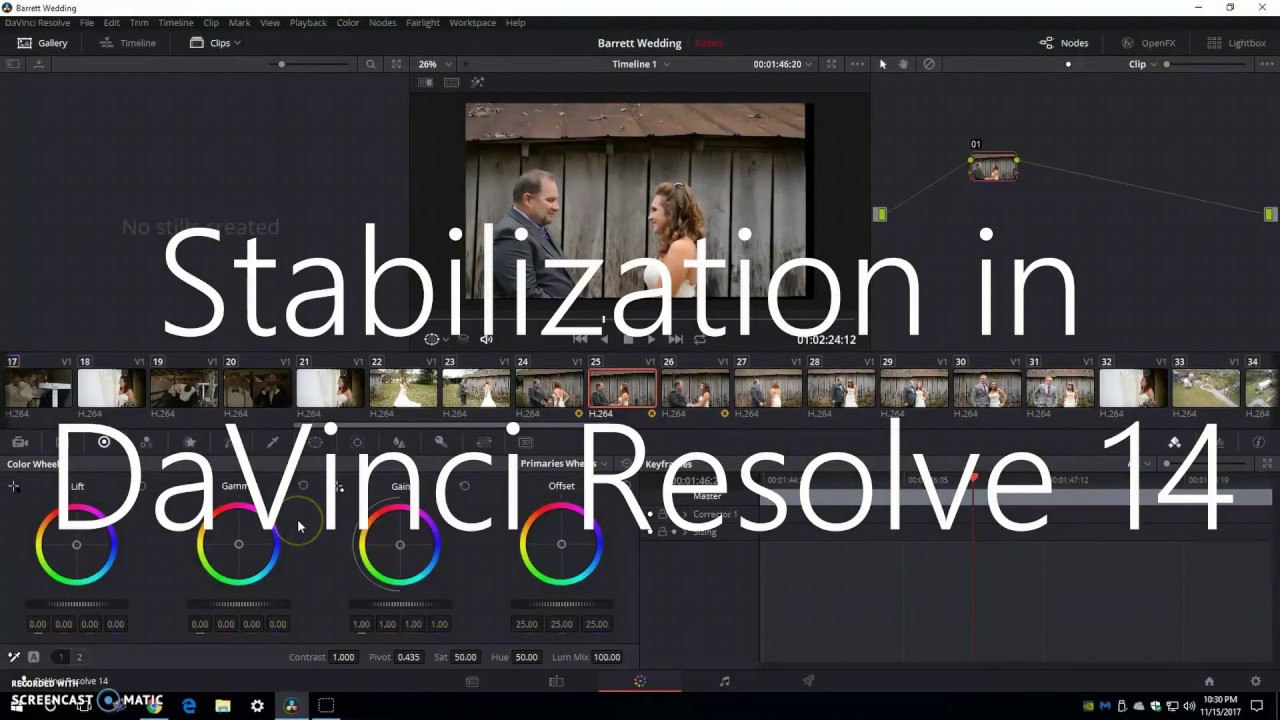This screenshot has height=720, width=1280.
Task: Select the pointer tool in node editor
Action: click(x=882, y=64)
